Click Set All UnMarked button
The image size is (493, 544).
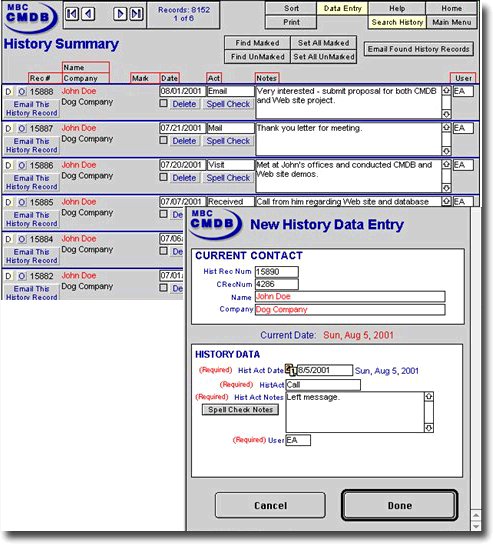point(323,57)
